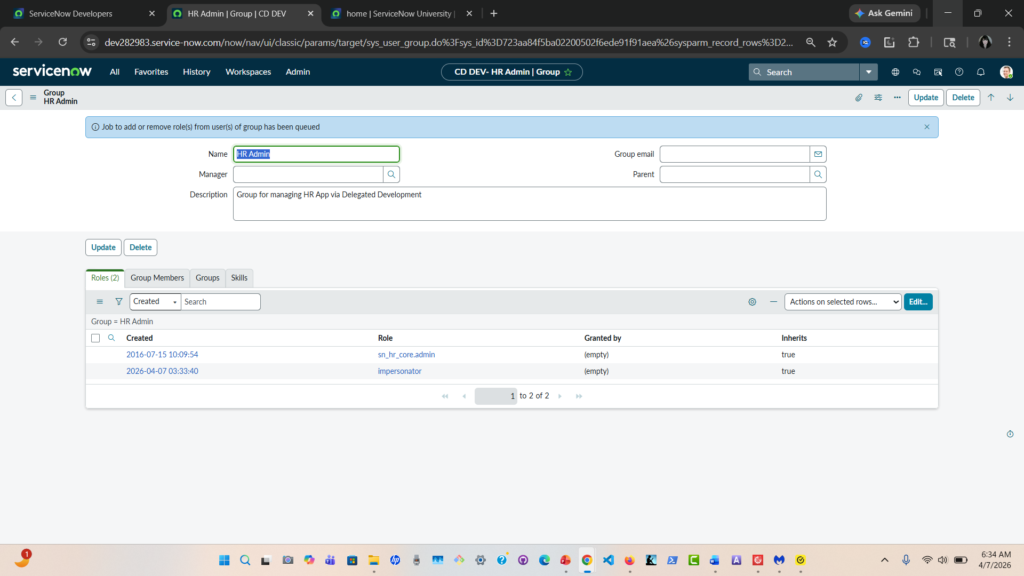Click the filter funnel icon in Roles list
The image size is (1024, 576).
pos(119,301)
